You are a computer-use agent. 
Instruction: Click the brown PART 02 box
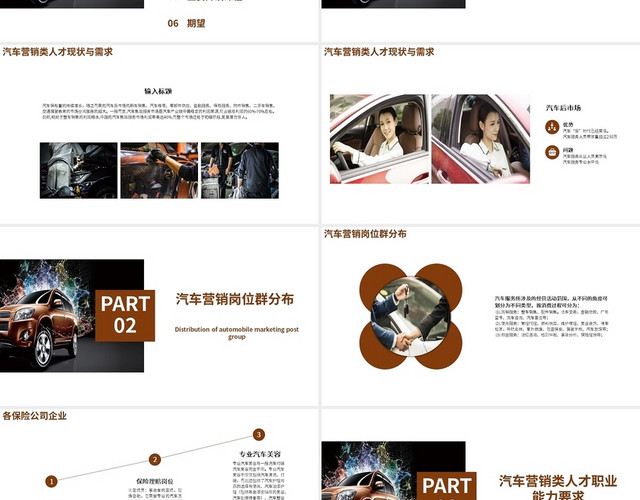click(x=125, y=316)
